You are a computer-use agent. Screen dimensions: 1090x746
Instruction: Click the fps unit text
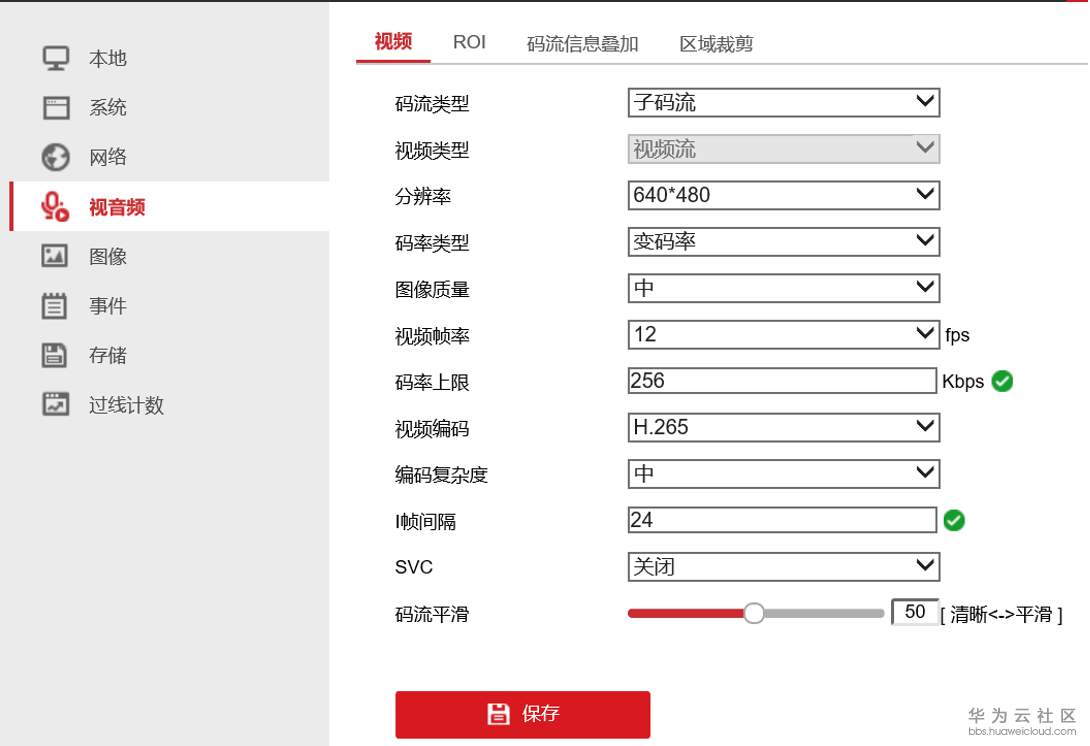tap(957, 335)
